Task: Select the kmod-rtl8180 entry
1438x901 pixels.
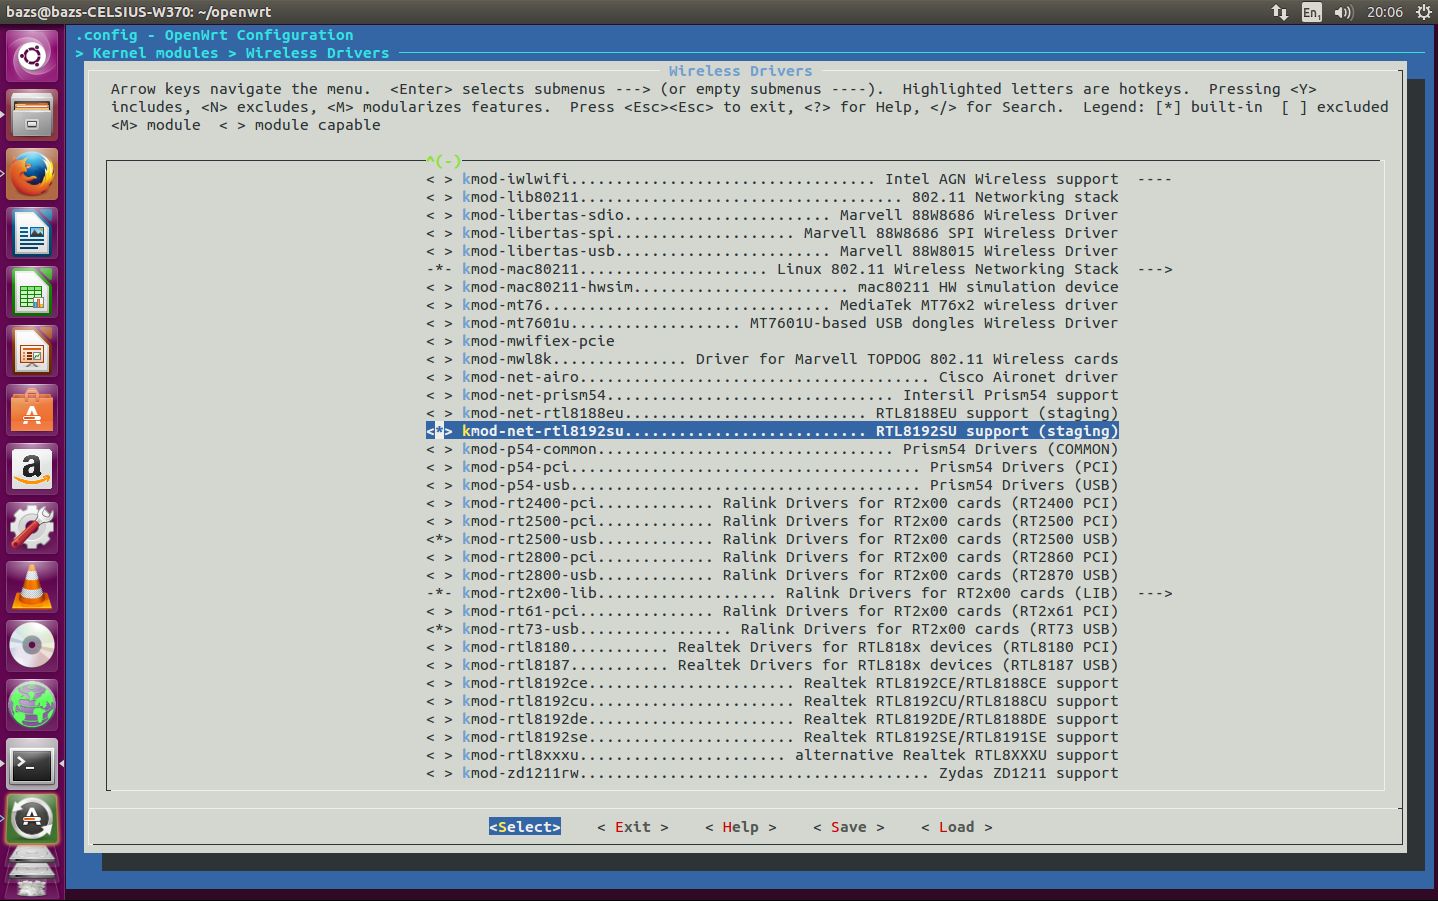Action: pos(772,647)
